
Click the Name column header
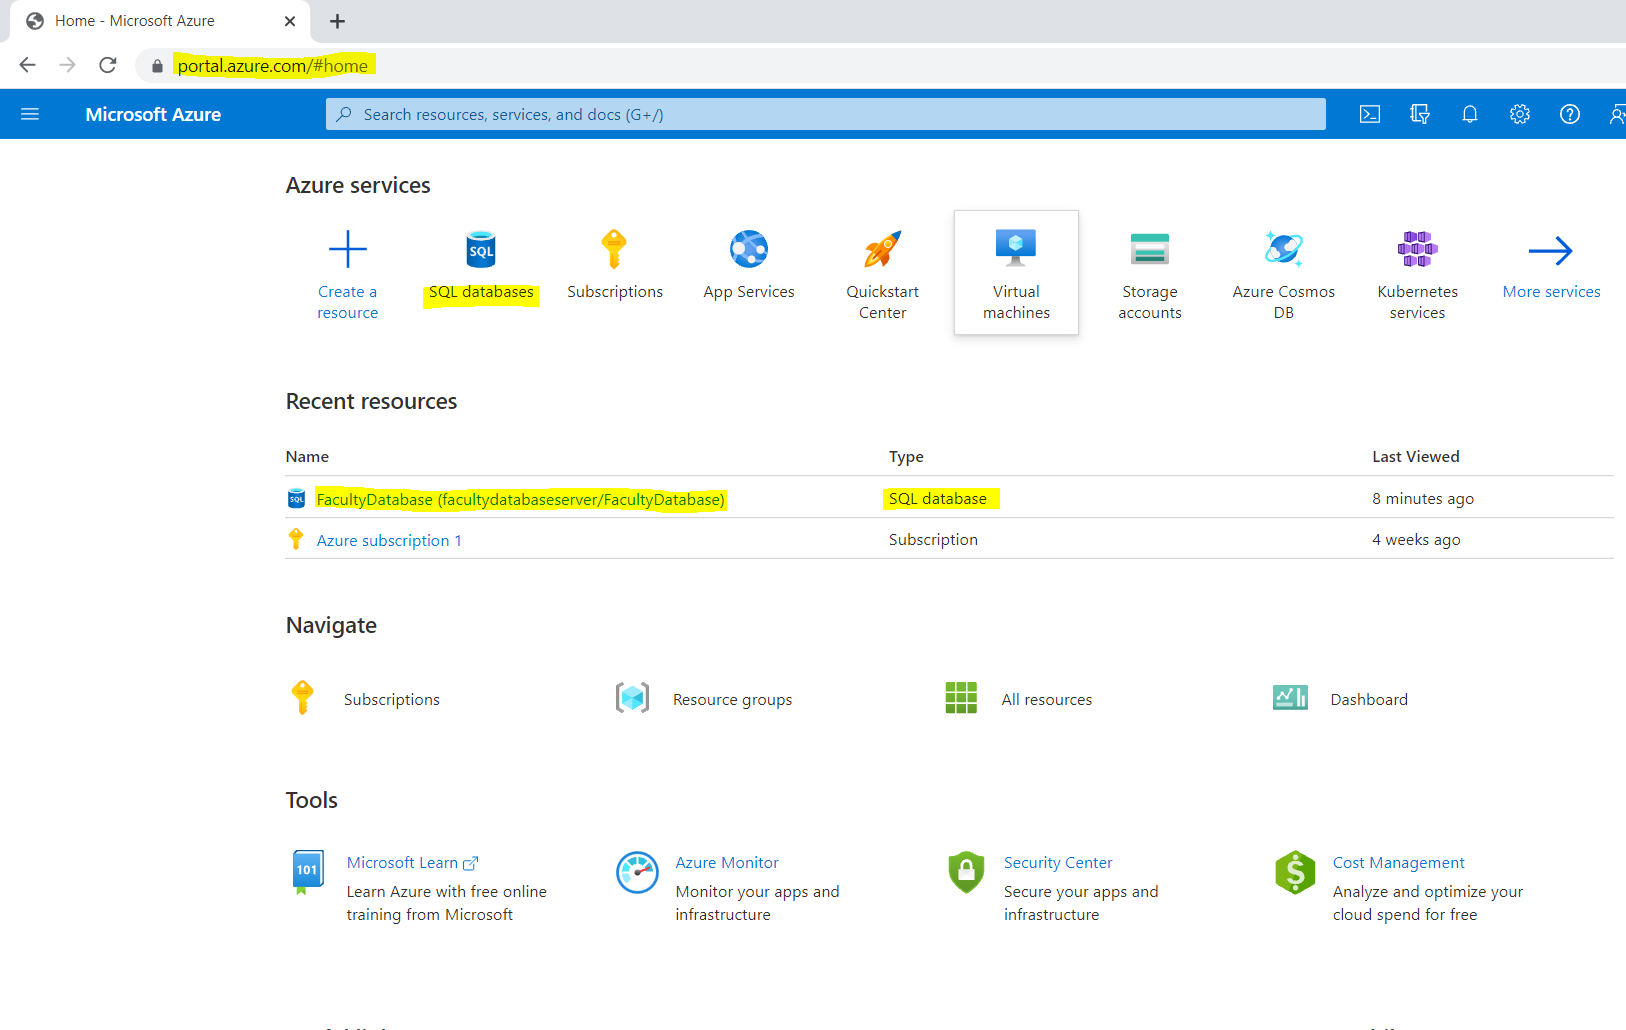tap(307, 456)
